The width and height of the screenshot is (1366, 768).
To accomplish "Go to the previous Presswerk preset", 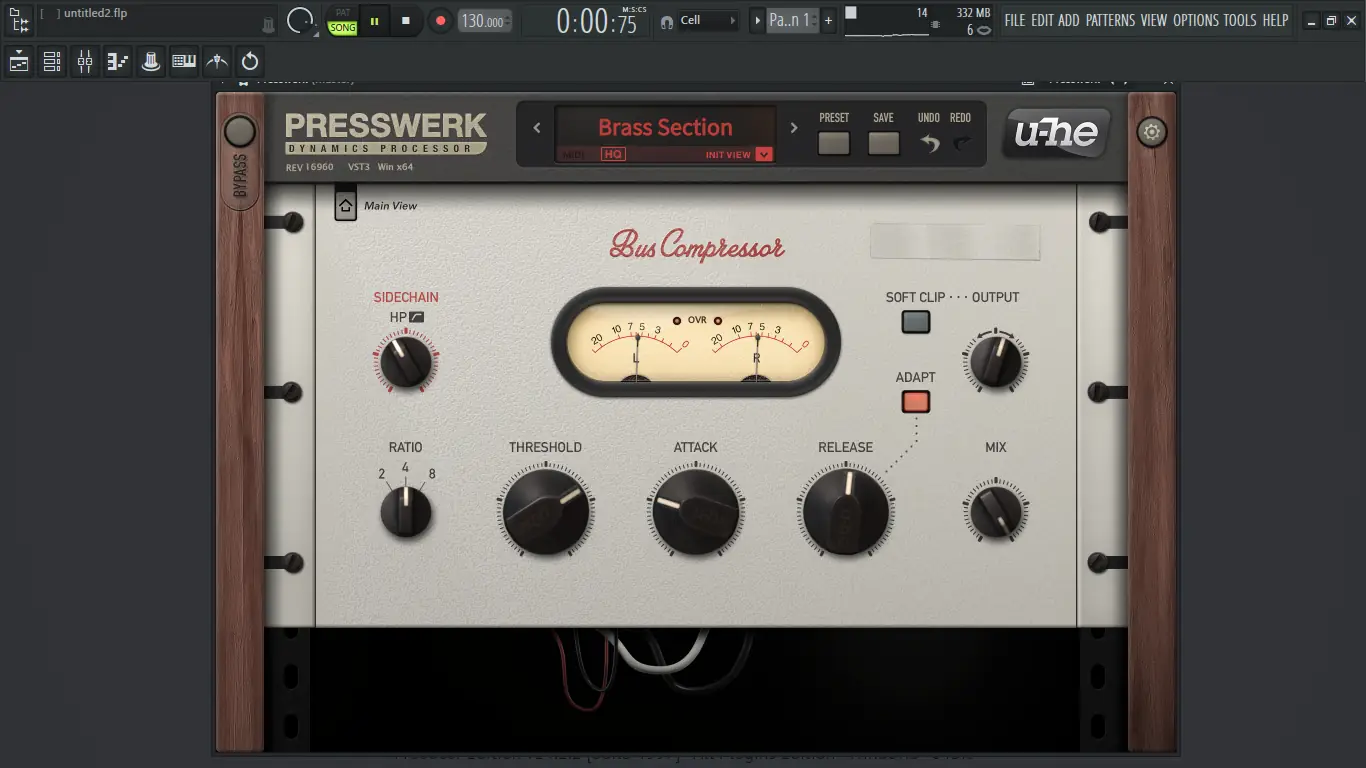I will [537, 128].
